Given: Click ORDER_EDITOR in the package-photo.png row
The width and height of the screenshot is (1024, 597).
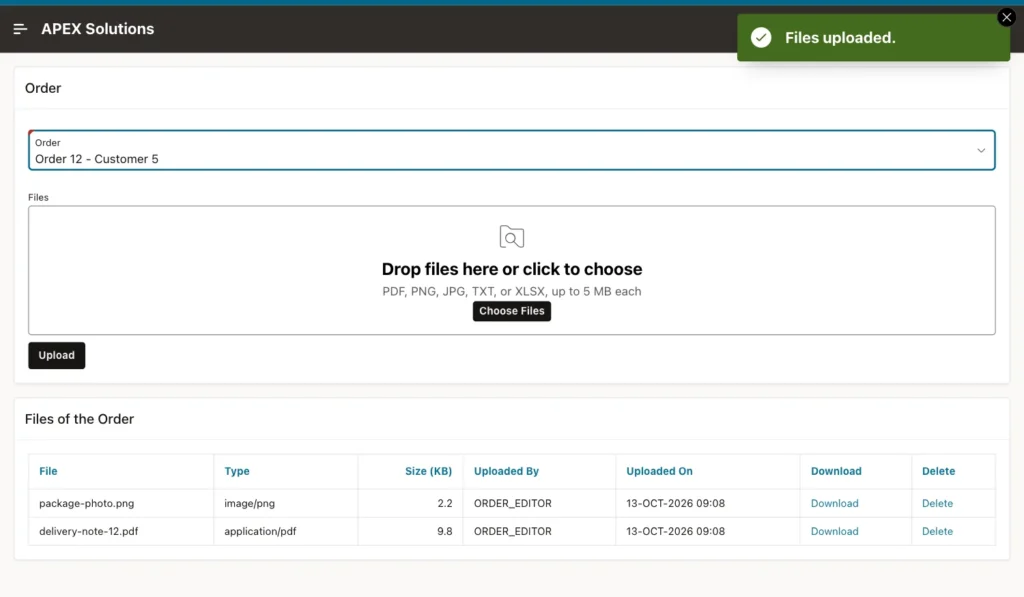Looking at the screenshot, I should point(513,504).
